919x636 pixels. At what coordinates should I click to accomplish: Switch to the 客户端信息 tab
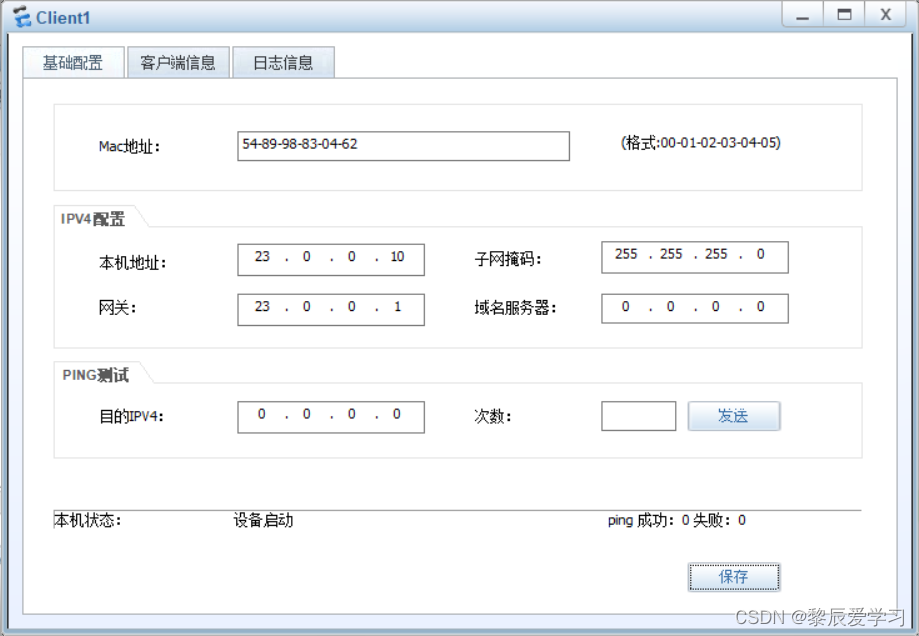pyautogui.click(x=178, y=63)
